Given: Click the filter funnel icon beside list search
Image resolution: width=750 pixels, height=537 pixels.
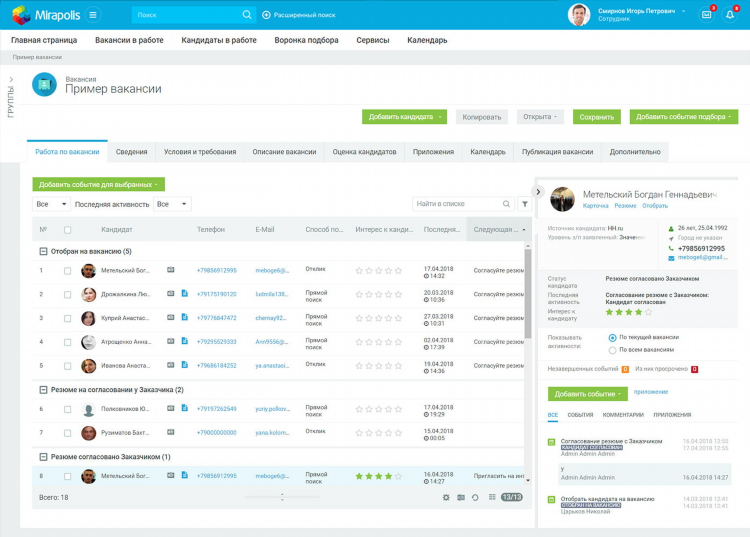Looking at the screenshot, I should click(x=525, y=204).
